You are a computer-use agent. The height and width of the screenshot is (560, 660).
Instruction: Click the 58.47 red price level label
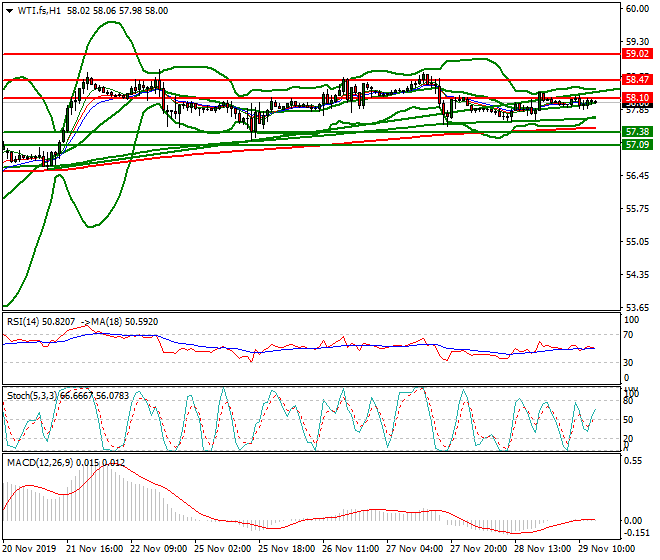point(637,79)
